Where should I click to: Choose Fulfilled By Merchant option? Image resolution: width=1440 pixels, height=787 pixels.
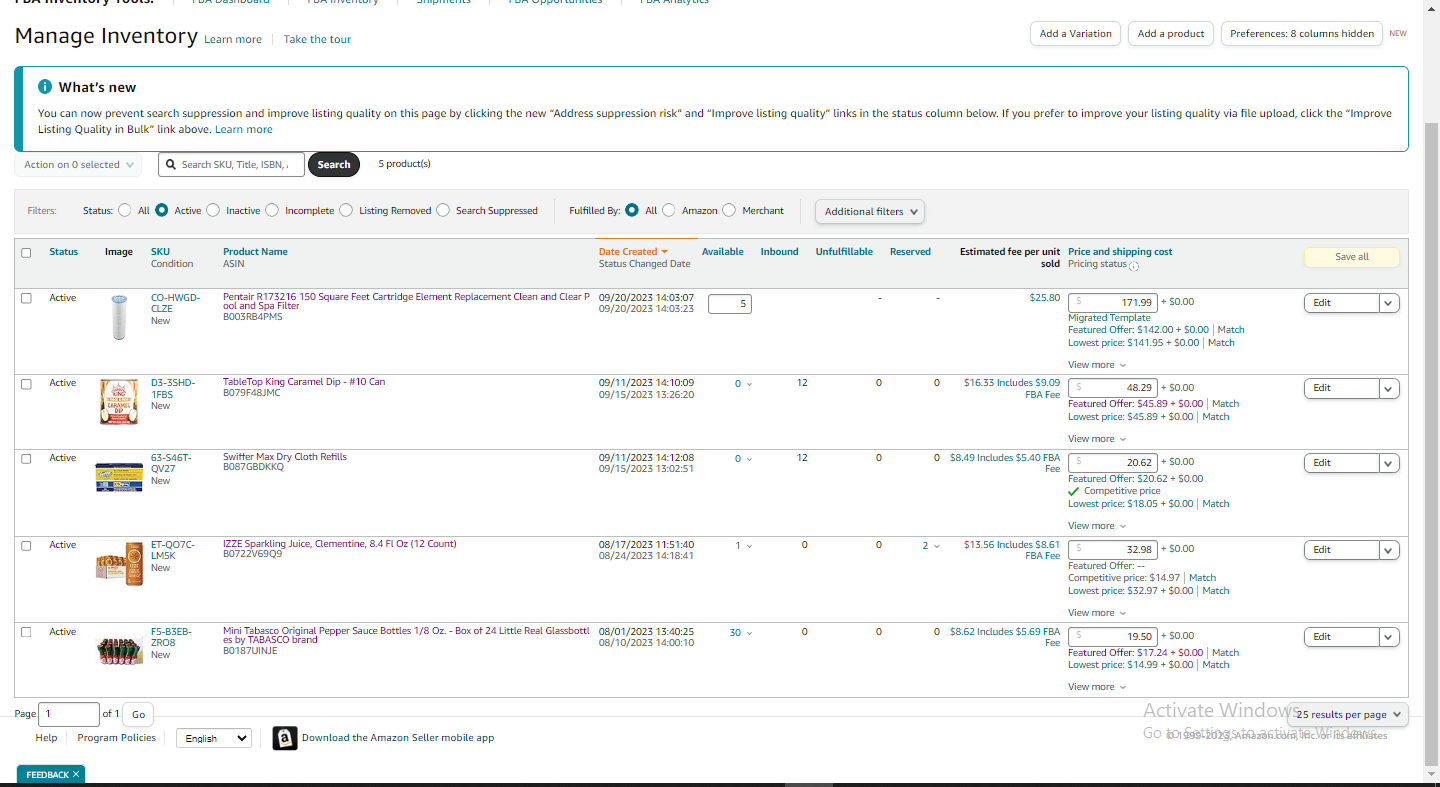(x=729, y=211)
